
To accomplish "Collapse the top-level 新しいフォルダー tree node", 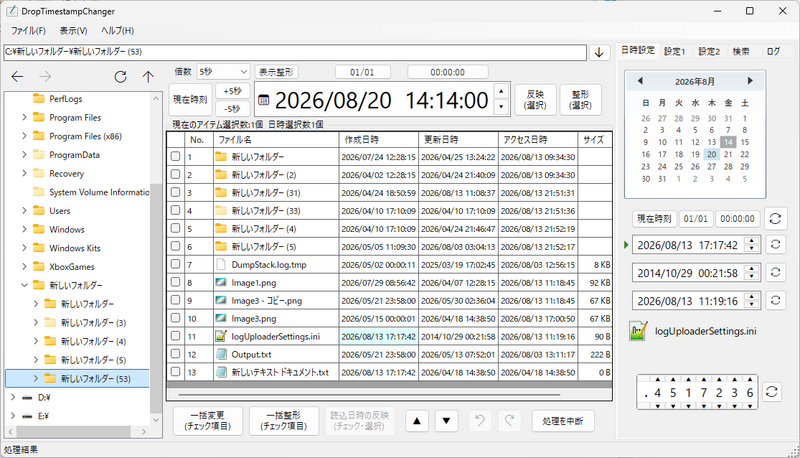I will (24, 285).
